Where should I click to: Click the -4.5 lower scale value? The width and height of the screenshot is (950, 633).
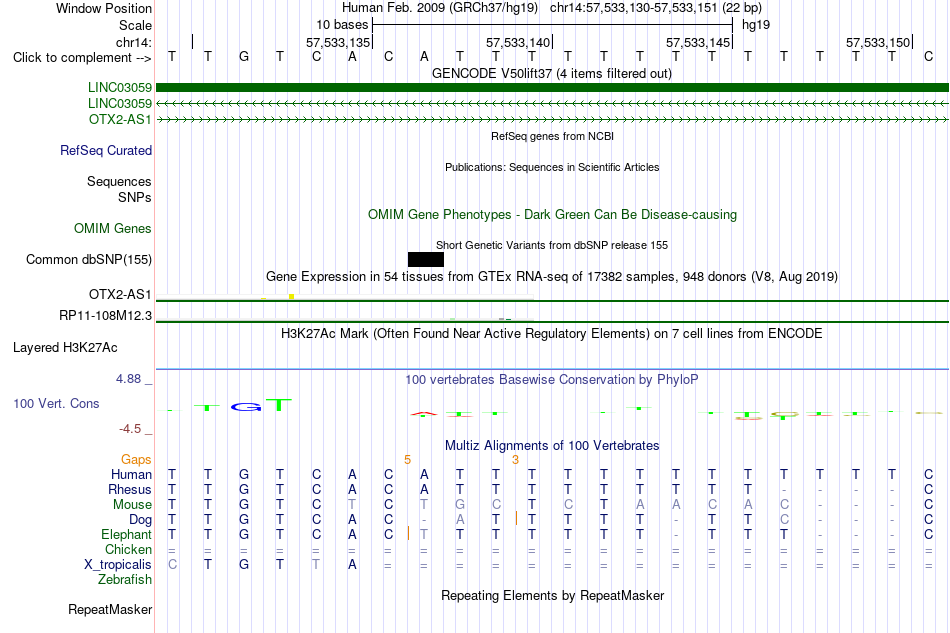click(x=130, y=429)
